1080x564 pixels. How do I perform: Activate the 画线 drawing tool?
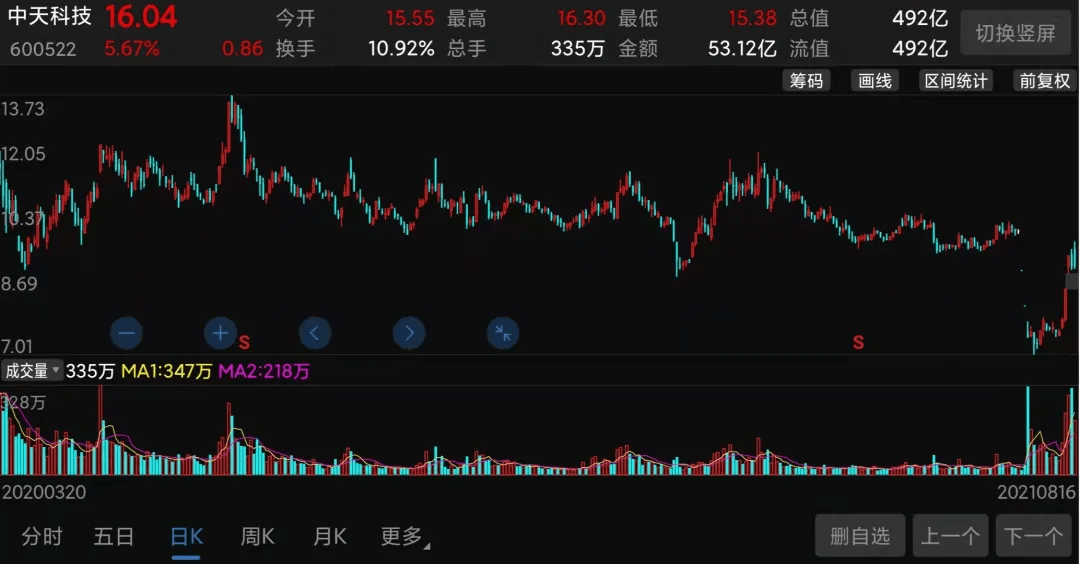[875, 81]
